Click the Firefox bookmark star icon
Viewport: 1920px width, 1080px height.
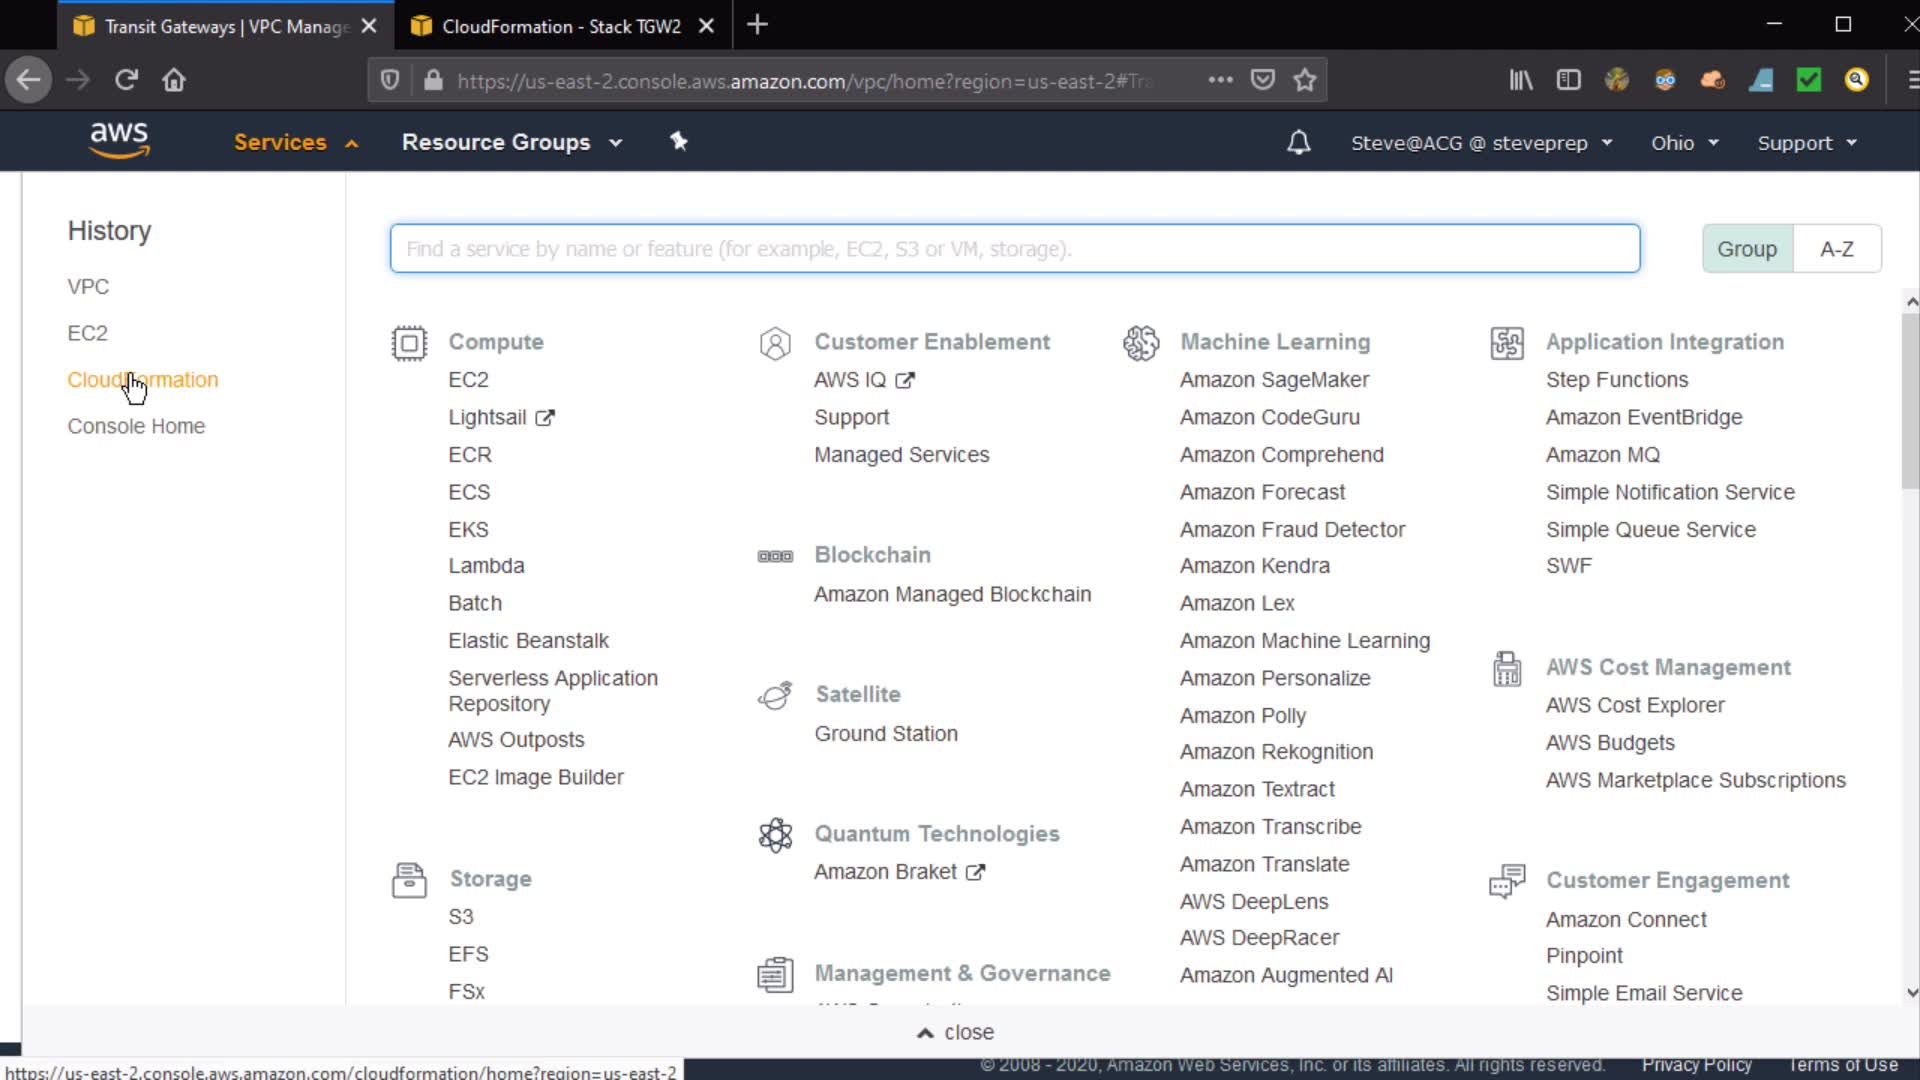click(1305, 80)
